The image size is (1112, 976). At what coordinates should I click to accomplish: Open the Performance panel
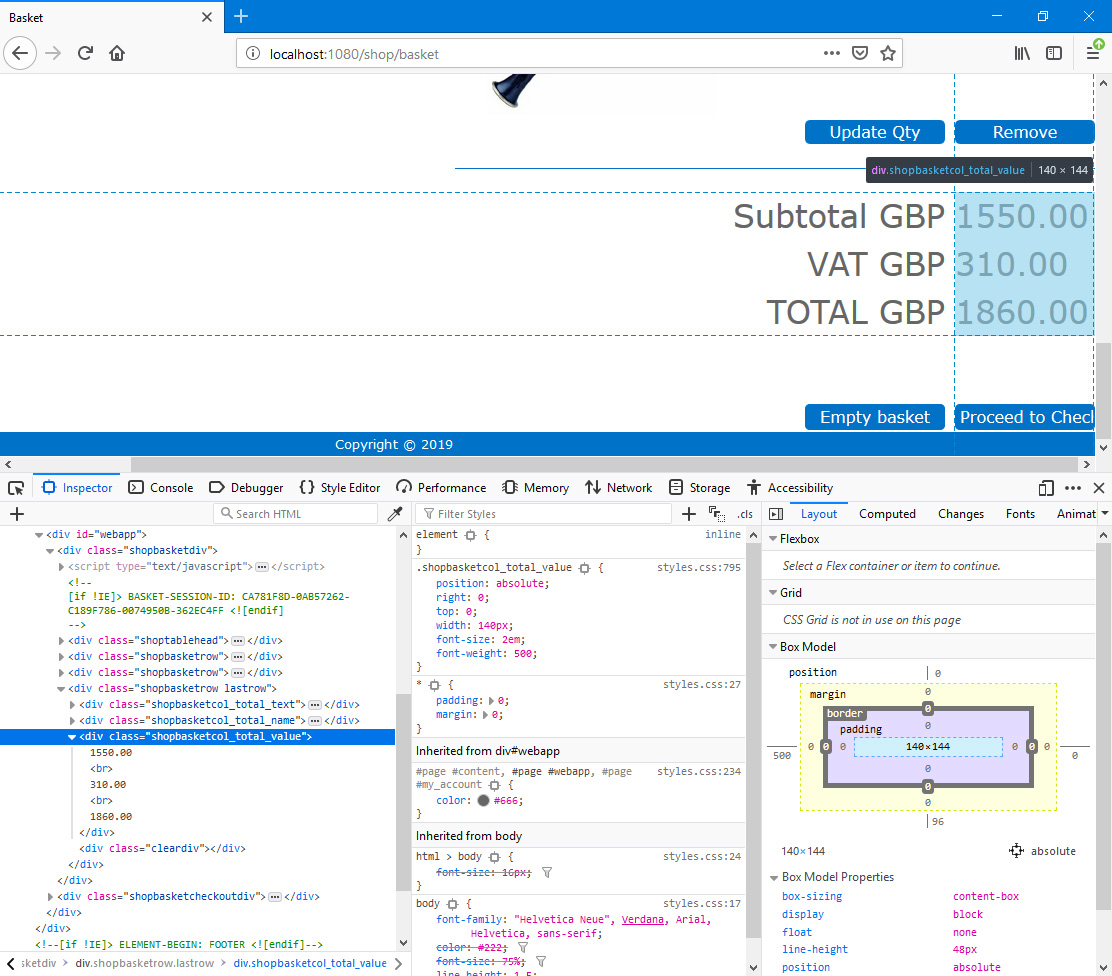click(x=441, y=488)
